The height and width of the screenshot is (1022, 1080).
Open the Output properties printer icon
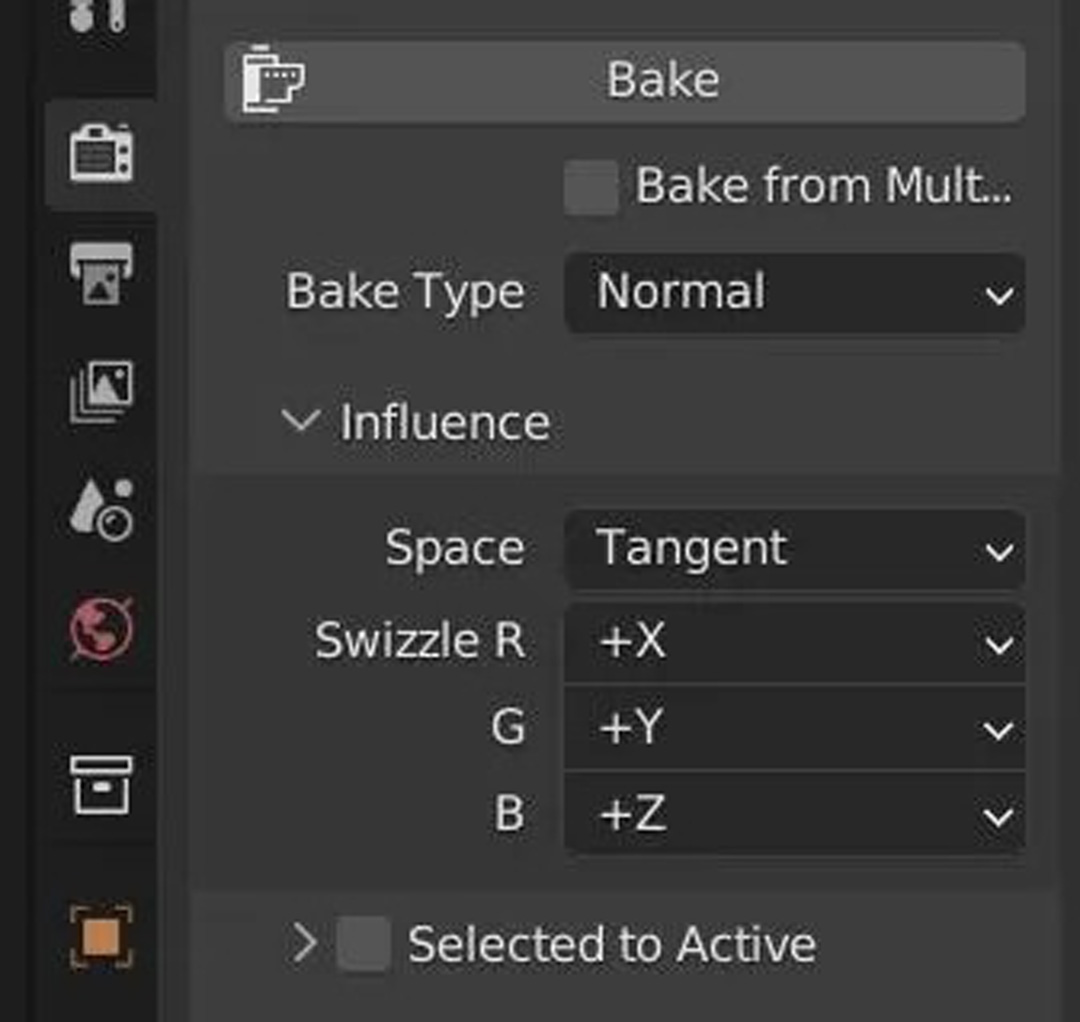pos(101,273)
